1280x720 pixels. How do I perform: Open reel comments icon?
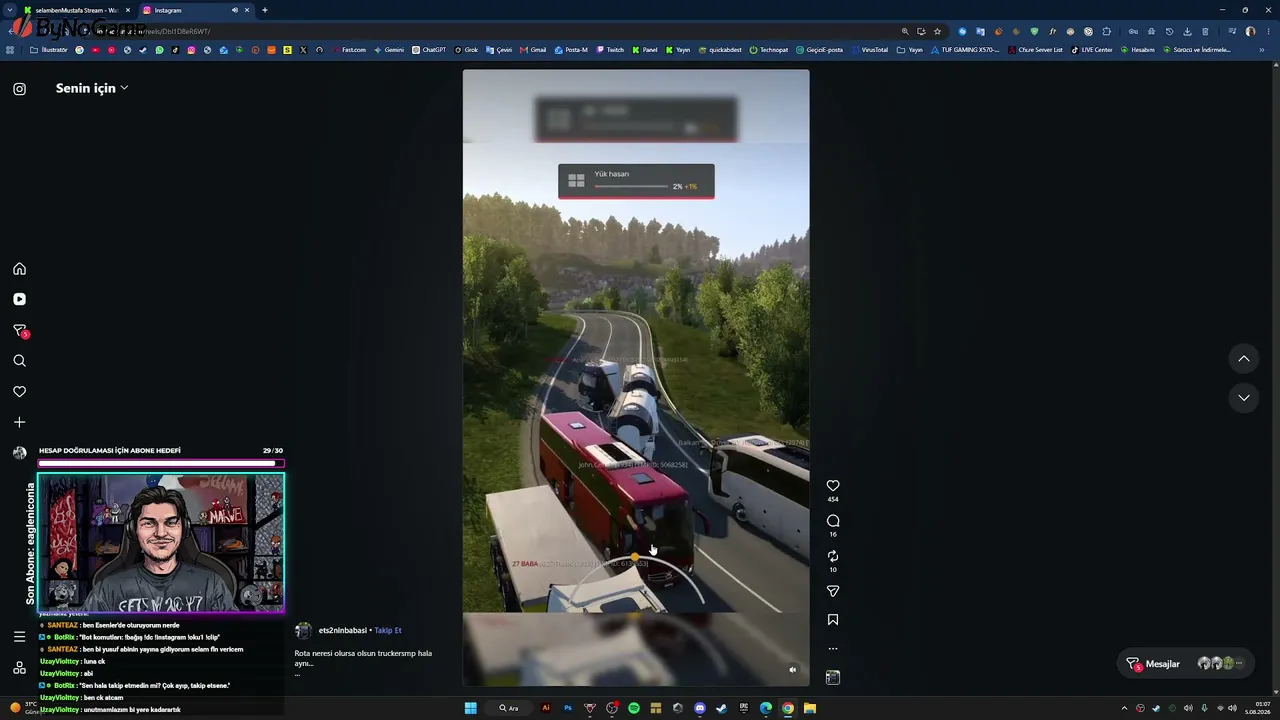833,521
